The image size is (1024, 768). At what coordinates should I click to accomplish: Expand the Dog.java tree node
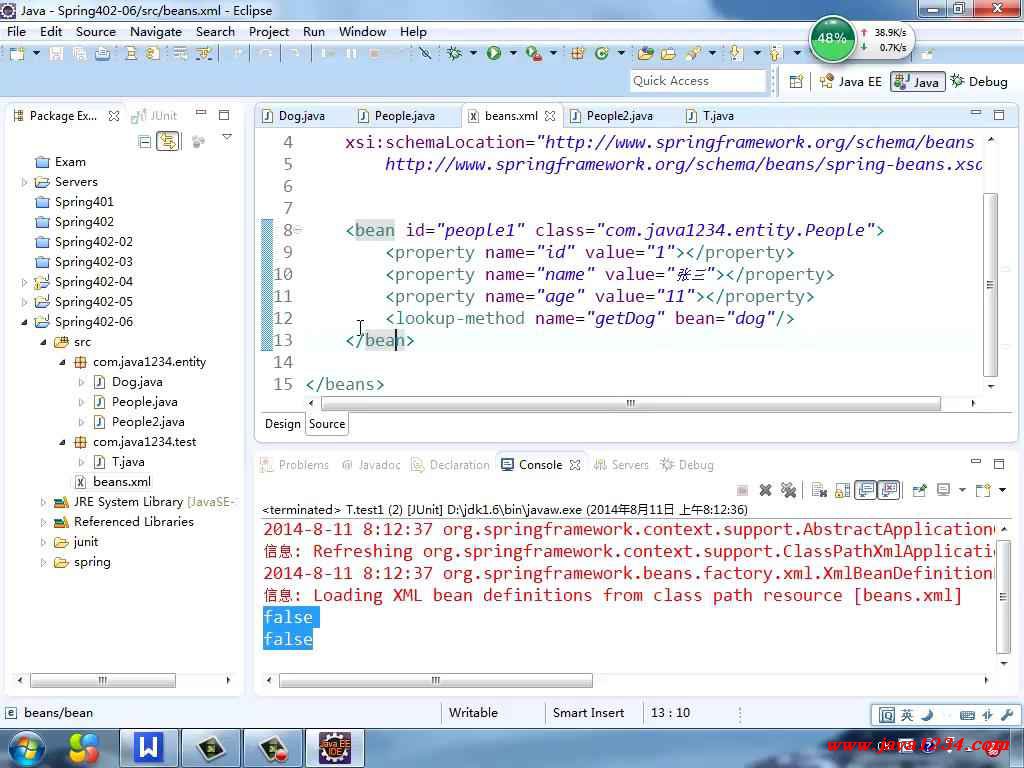(82, 382)
